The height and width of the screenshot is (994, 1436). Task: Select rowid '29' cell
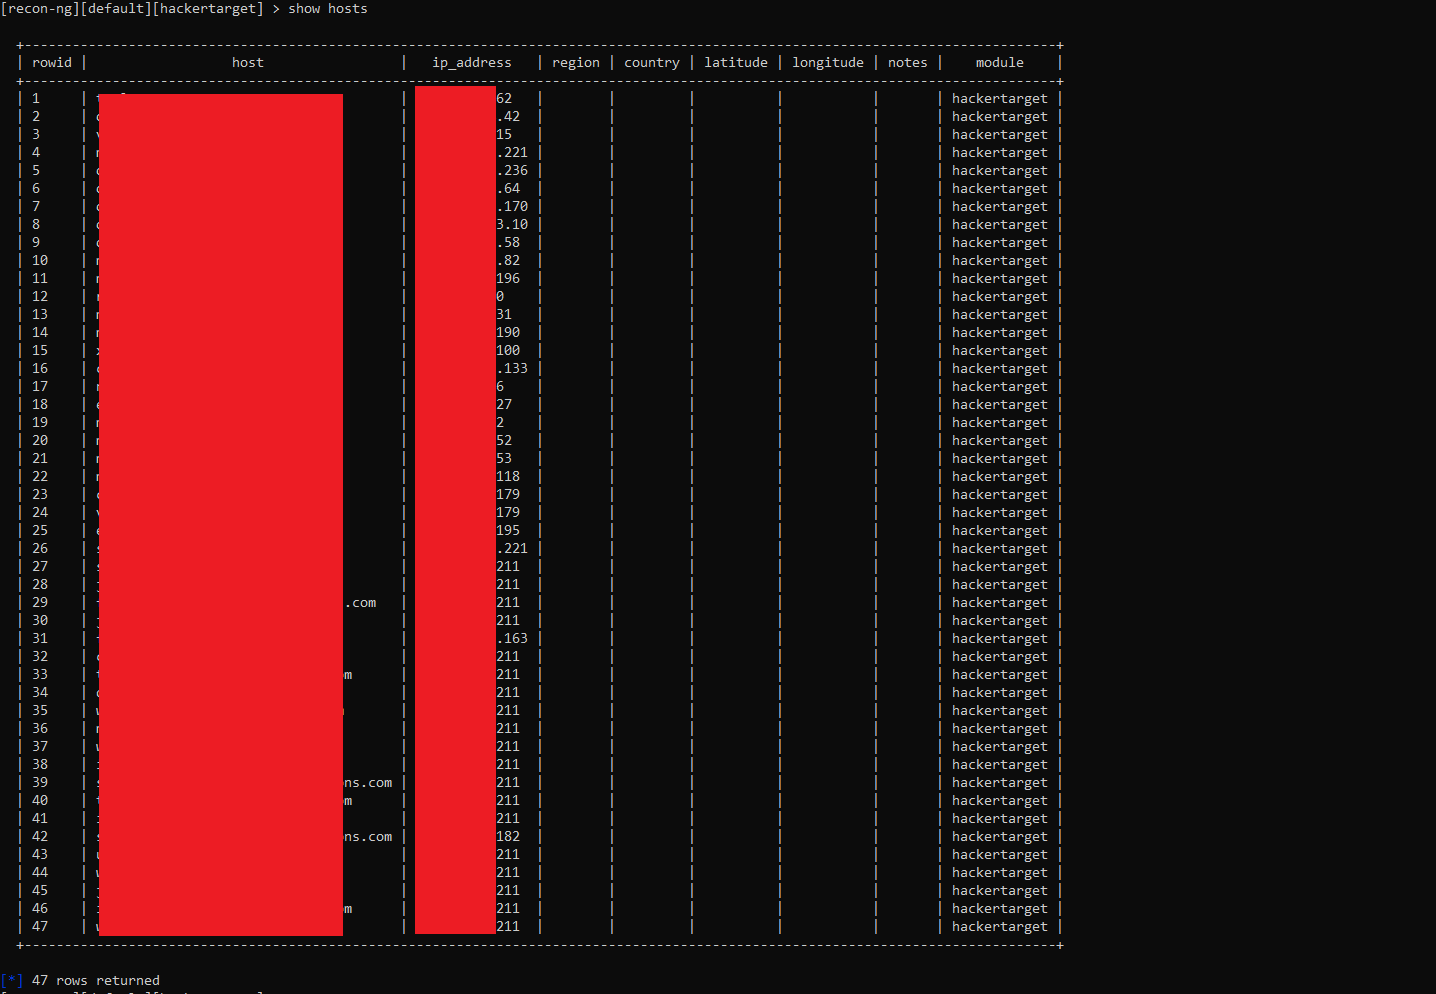40,602
